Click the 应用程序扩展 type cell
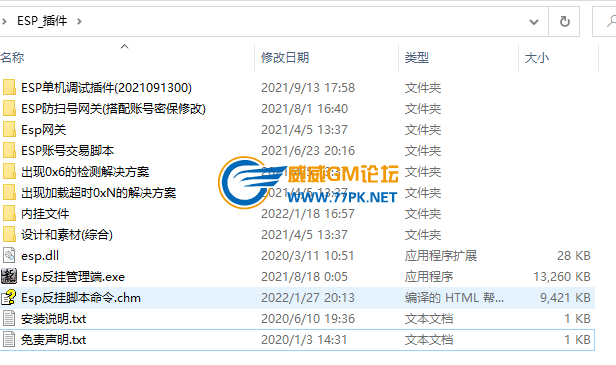616x365 pixels. click(x=441, y=255)
